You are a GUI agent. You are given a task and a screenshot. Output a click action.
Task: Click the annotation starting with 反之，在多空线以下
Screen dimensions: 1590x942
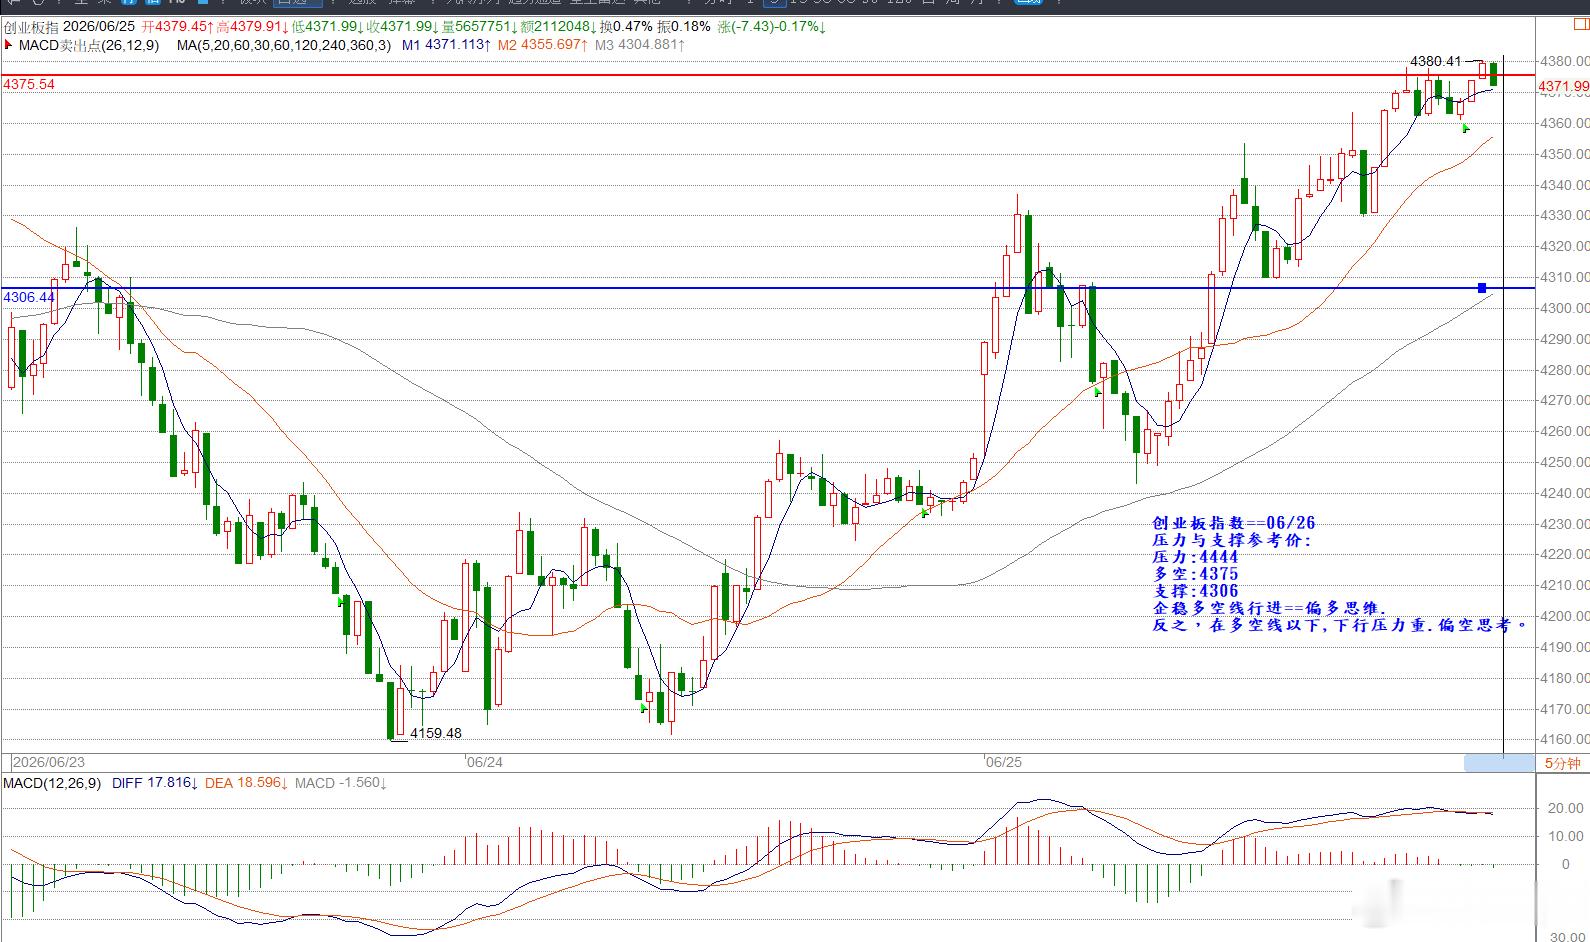1340,625
